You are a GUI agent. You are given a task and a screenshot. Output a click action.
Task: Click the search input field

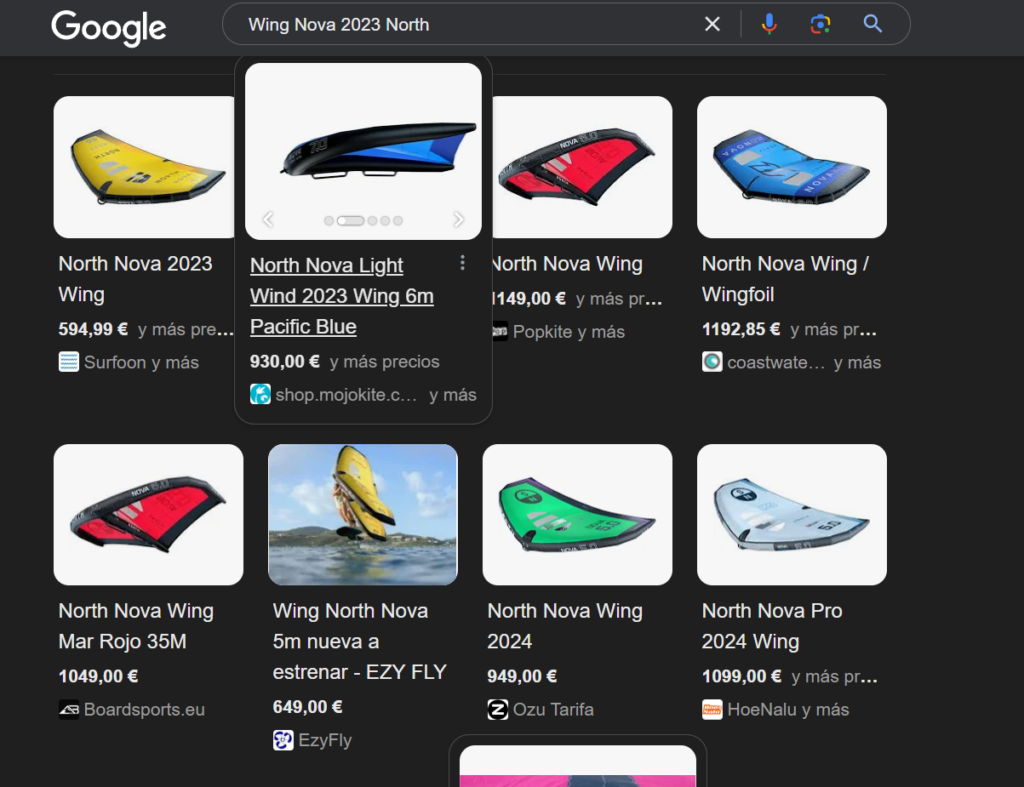click(460, 24)
